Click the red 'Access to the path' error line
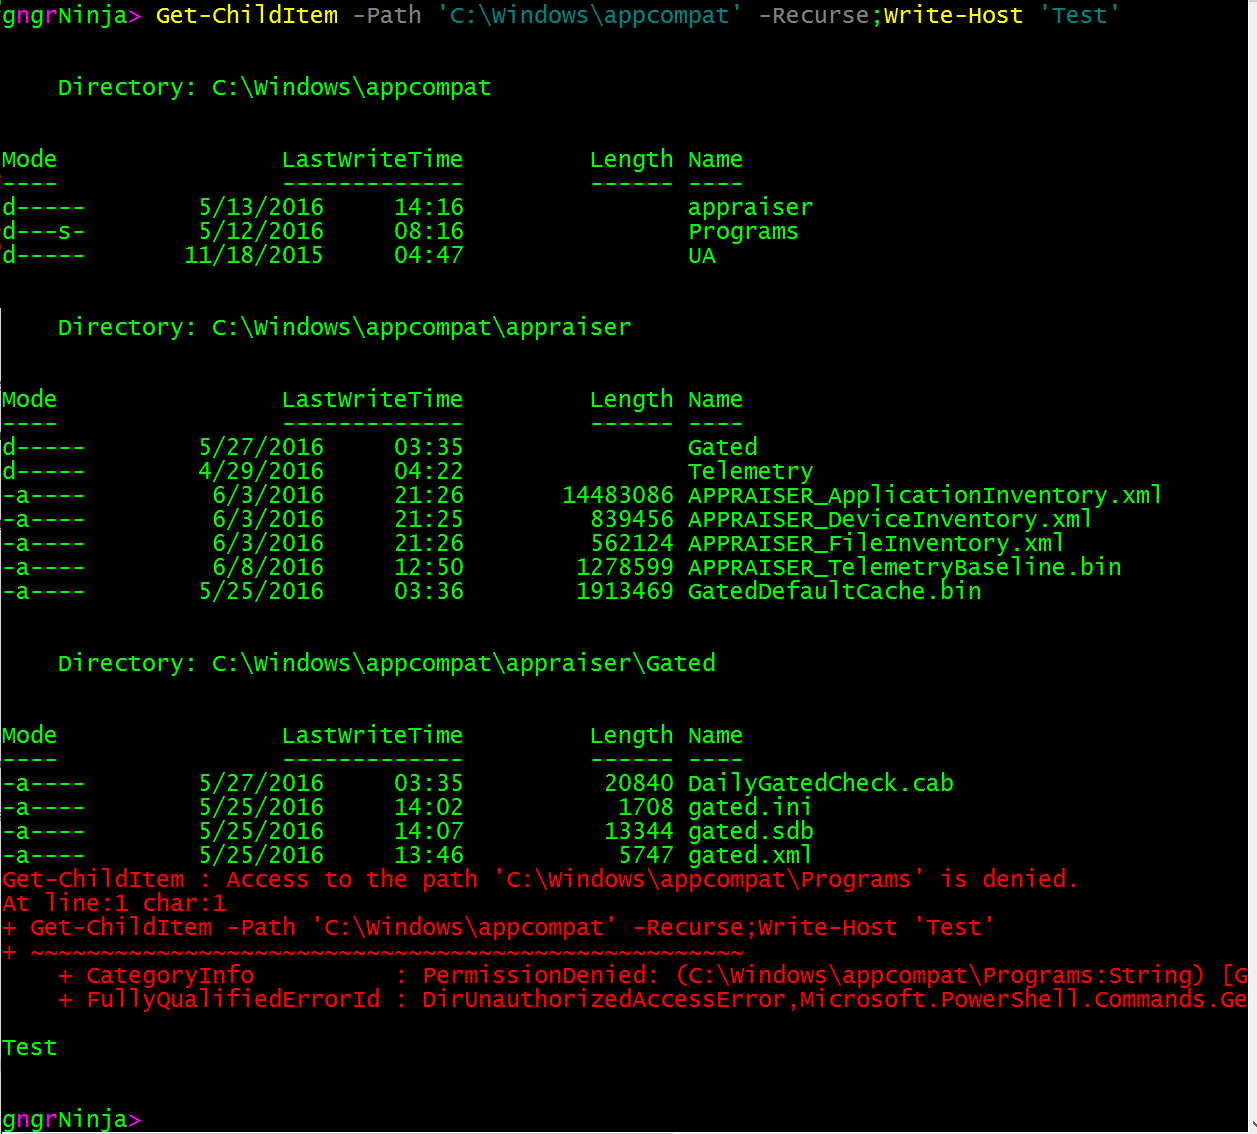 pos(540,879)
